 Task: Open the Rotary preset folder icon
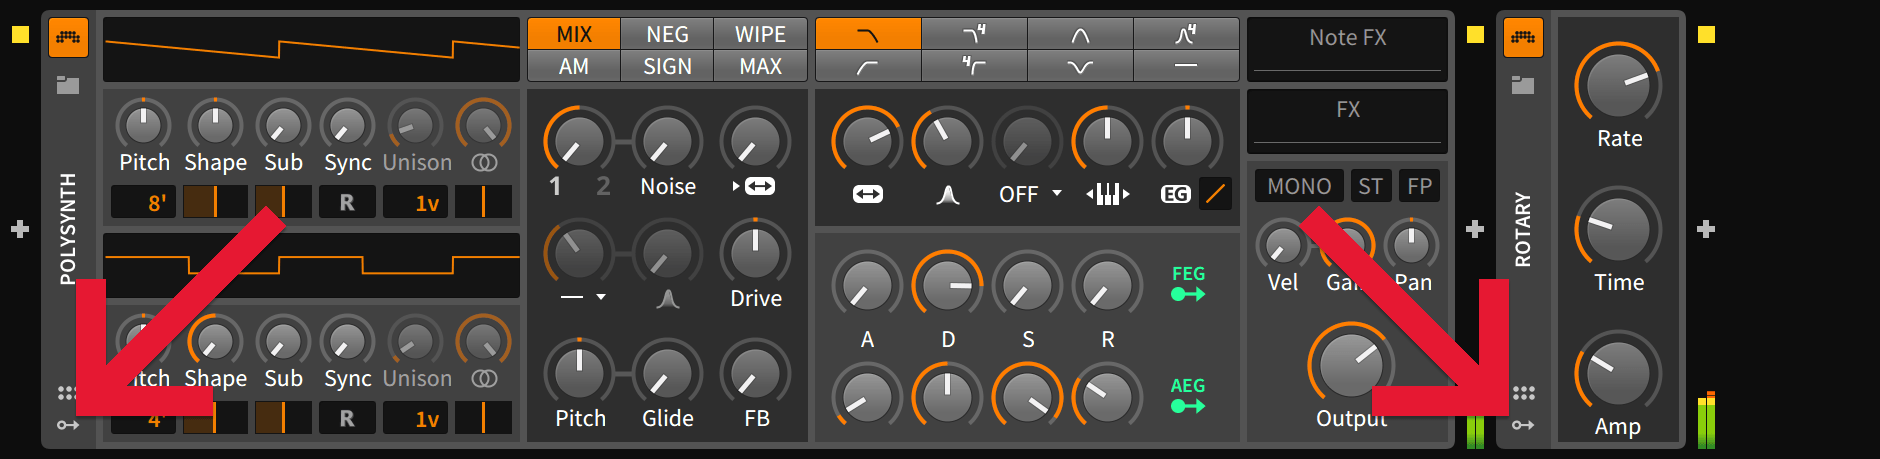(x=1523, y=85)
